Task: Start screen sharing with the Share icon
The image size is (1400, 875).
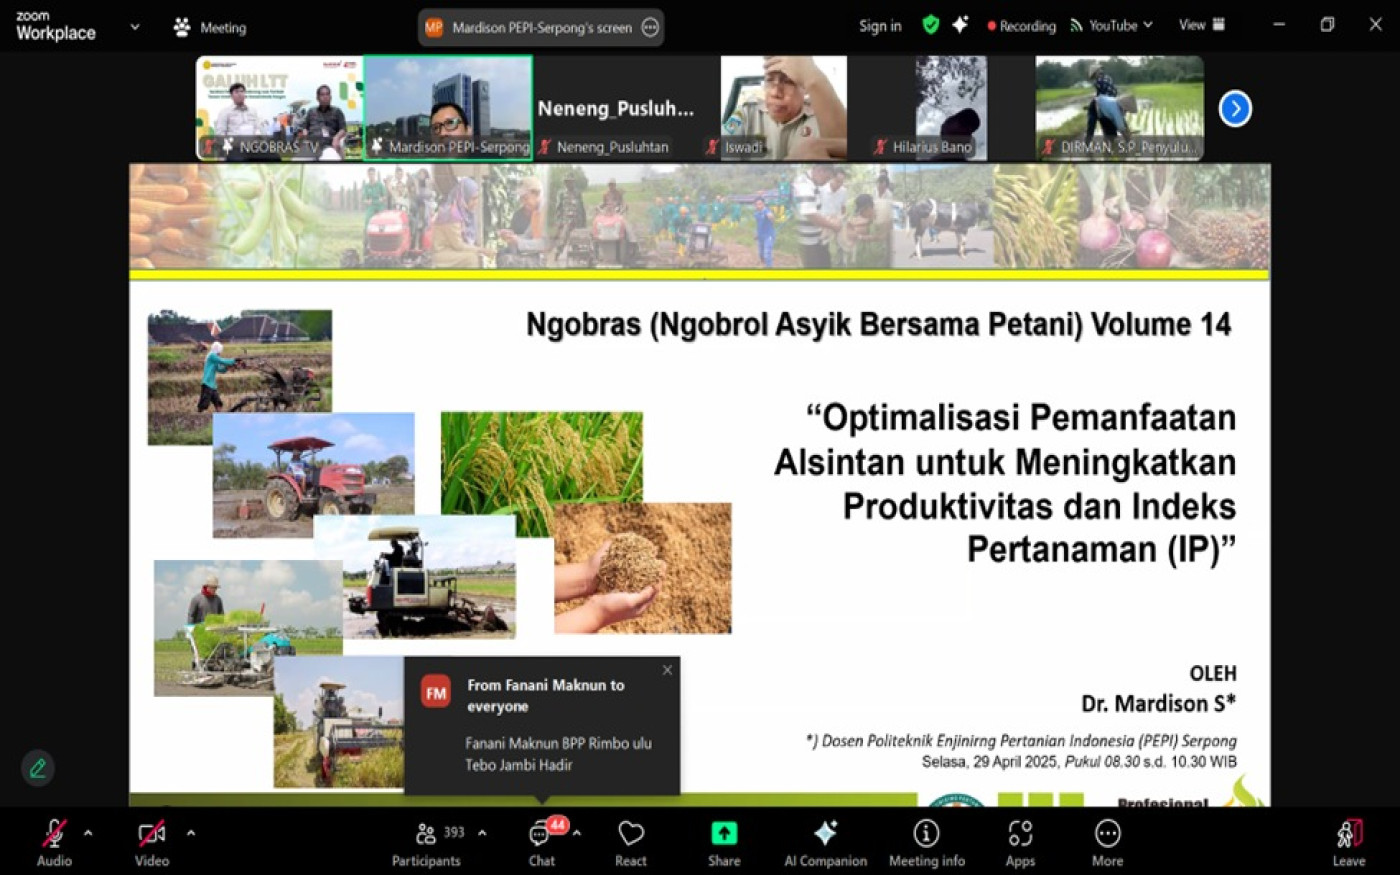Action: [723, 841]
